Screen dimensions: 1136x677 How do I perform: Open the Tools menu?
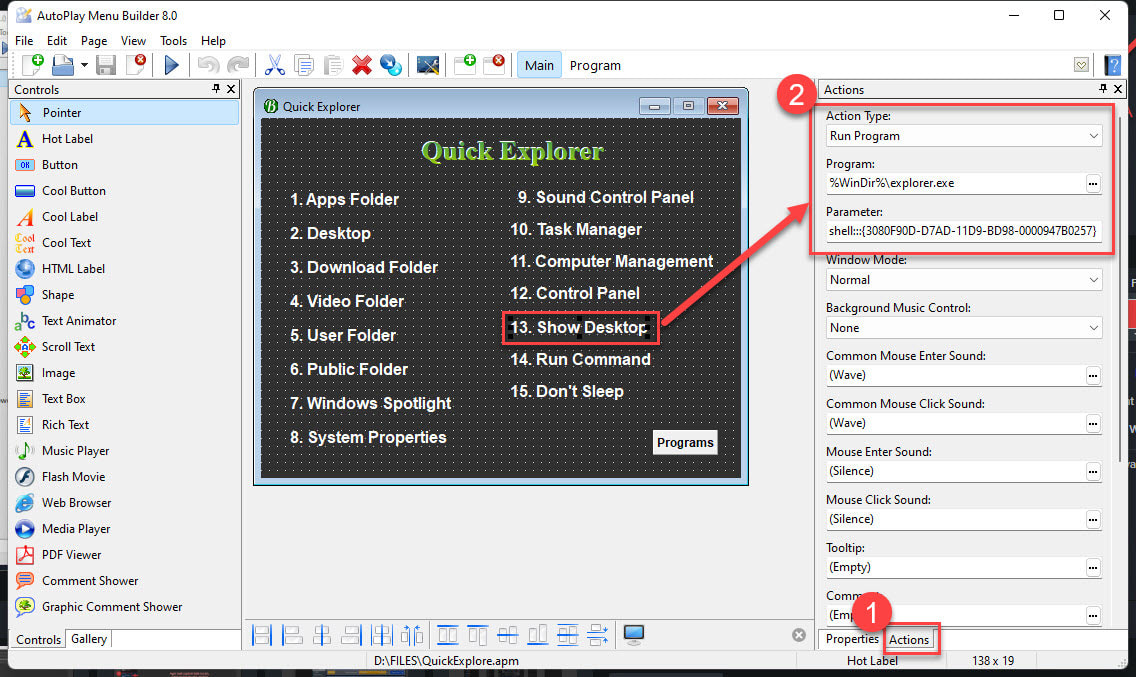tap(173, 41)
